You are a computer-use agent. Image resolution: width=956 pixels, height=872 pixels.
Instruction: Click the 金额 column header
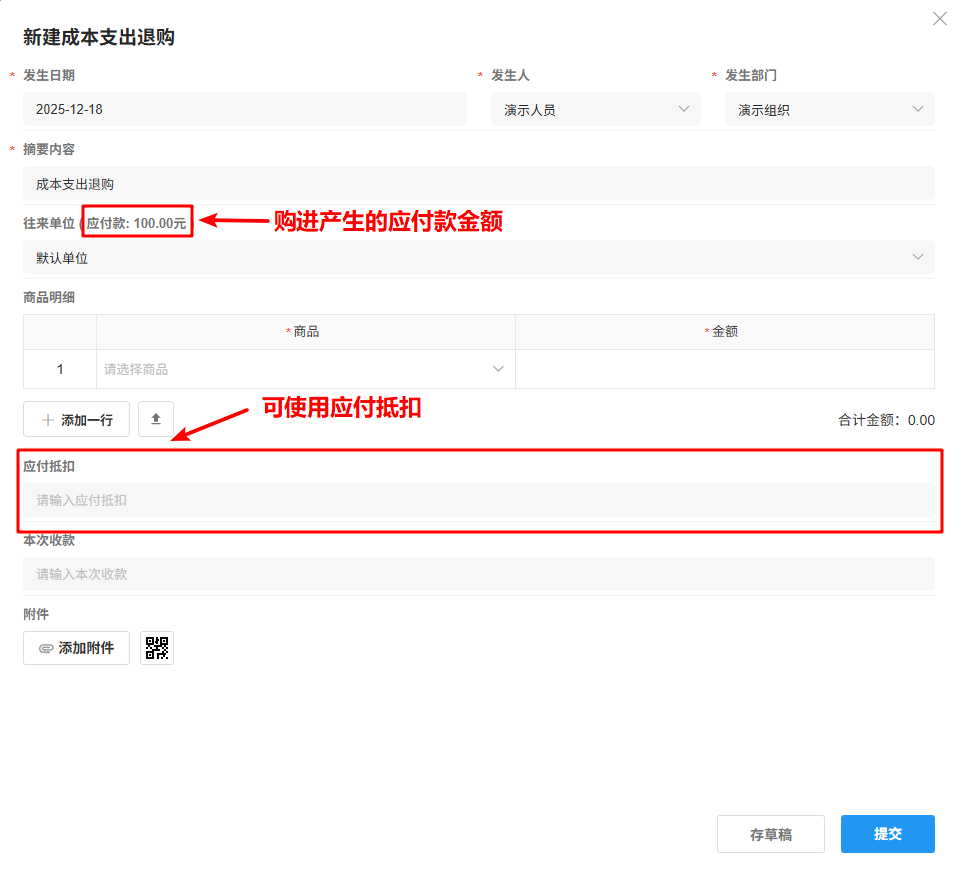724,332
